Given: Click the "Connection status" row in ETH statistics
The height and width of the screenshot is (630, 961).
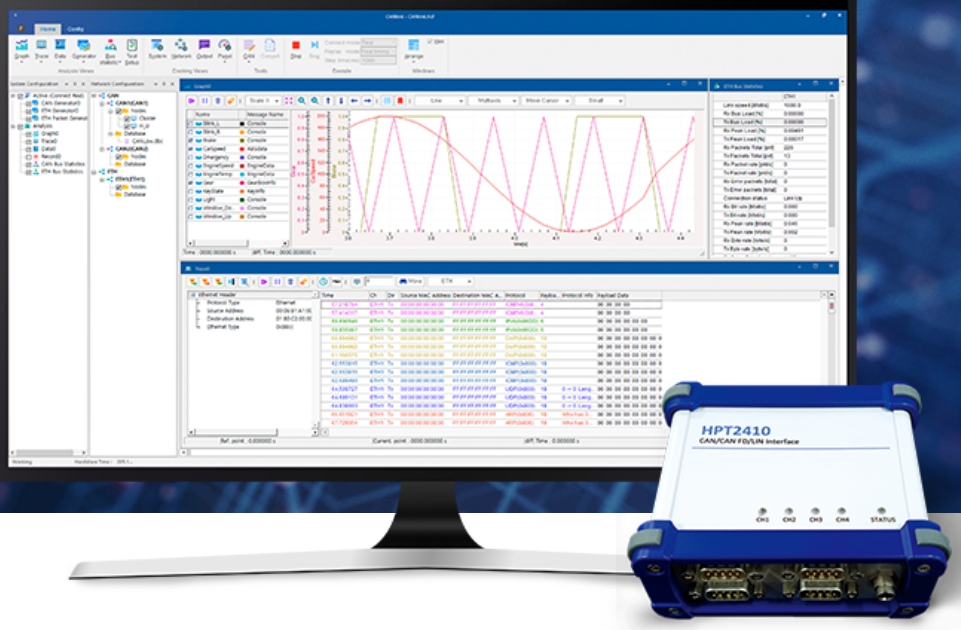Looking at the screenshot, I should click(769, 199).
